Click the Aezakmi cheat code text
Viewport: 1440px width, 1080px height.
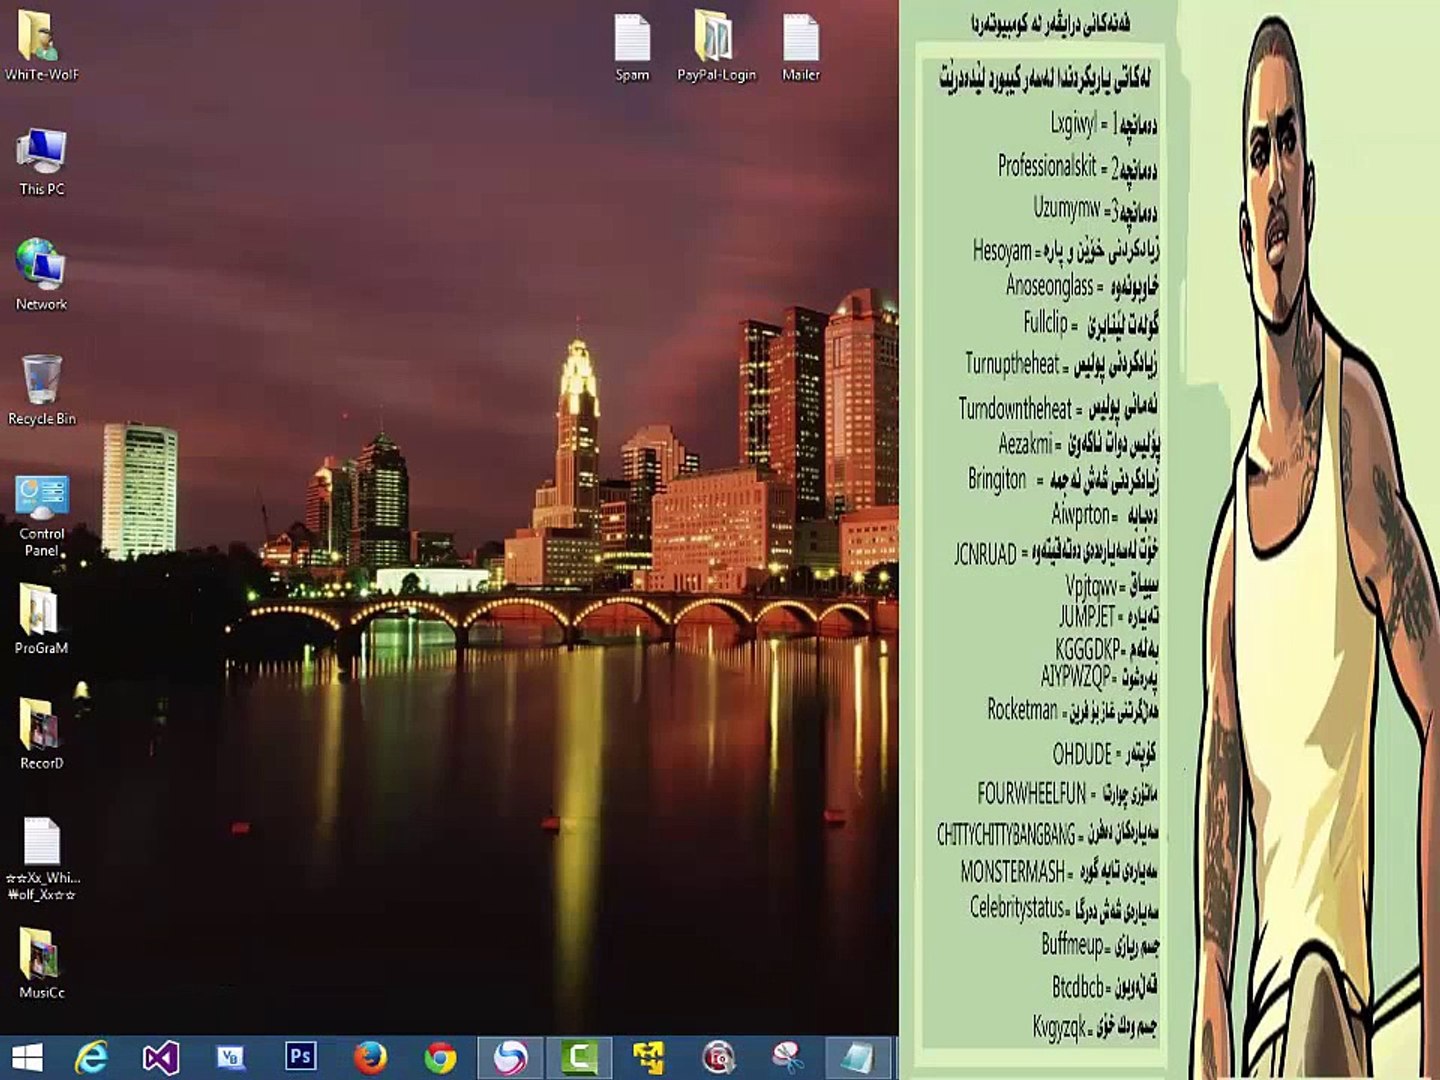[1026, 443]
